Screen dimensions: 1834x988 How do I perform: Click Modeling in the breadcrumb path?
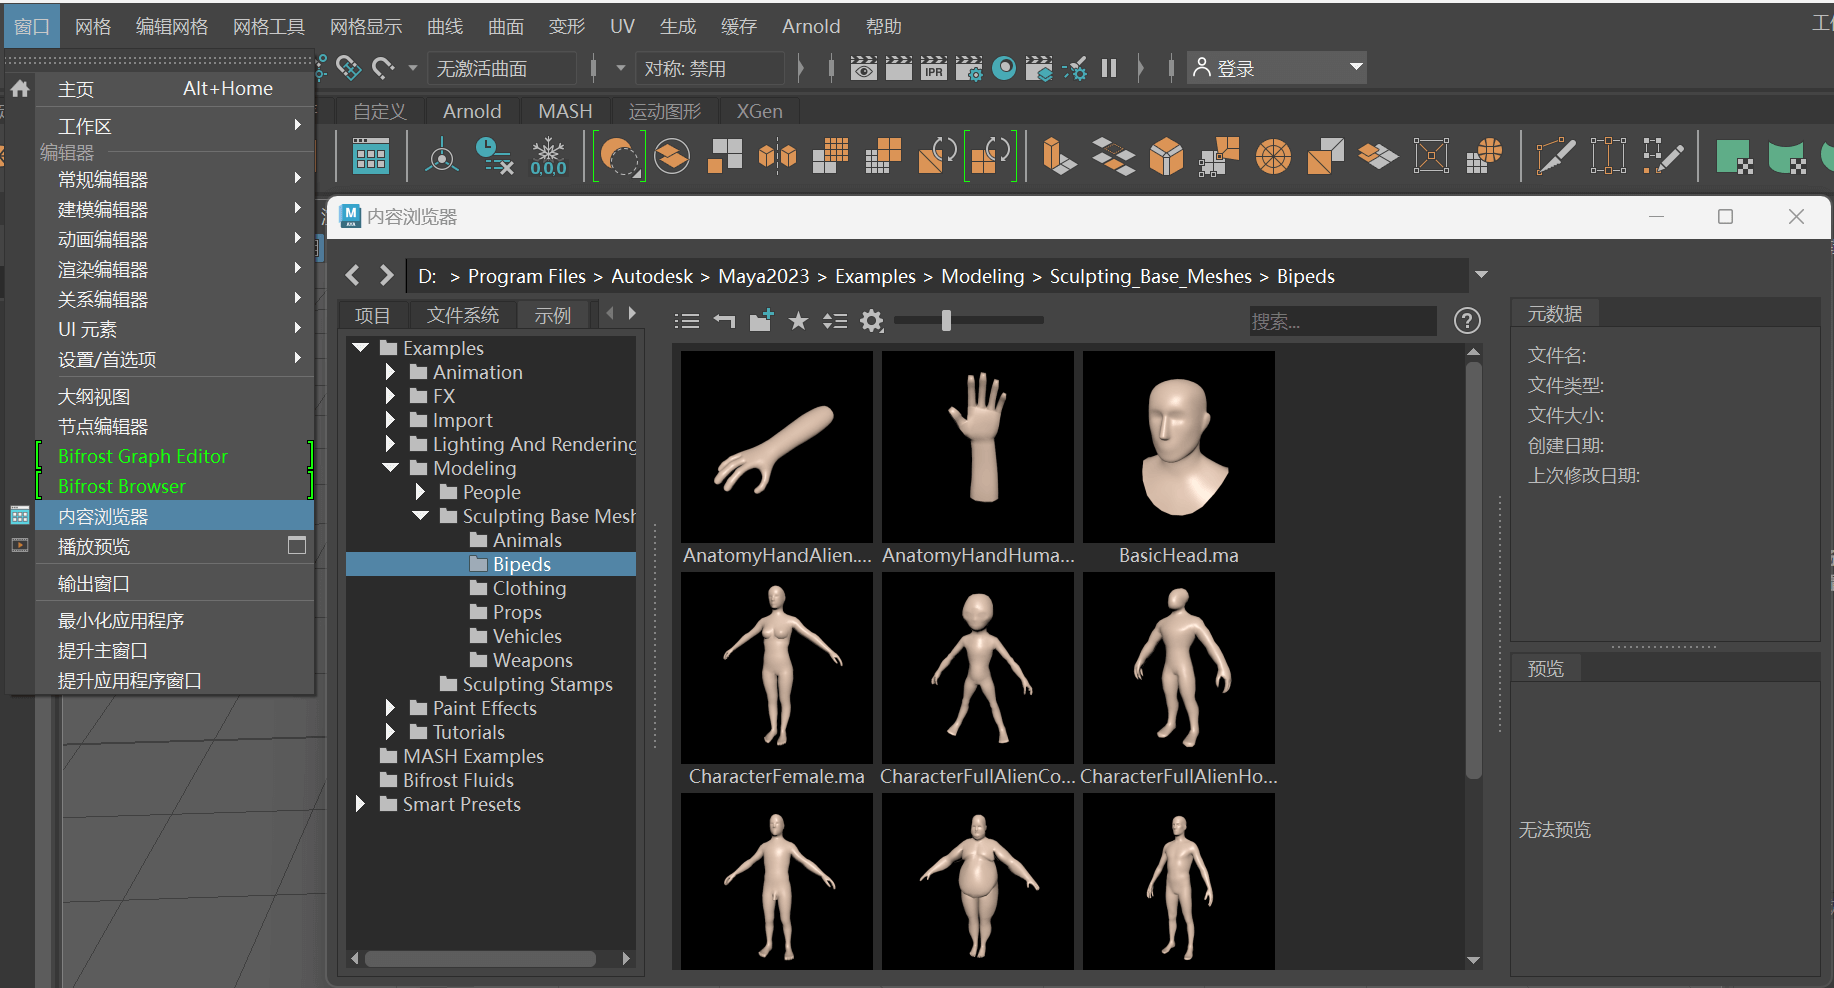point(983,276)
